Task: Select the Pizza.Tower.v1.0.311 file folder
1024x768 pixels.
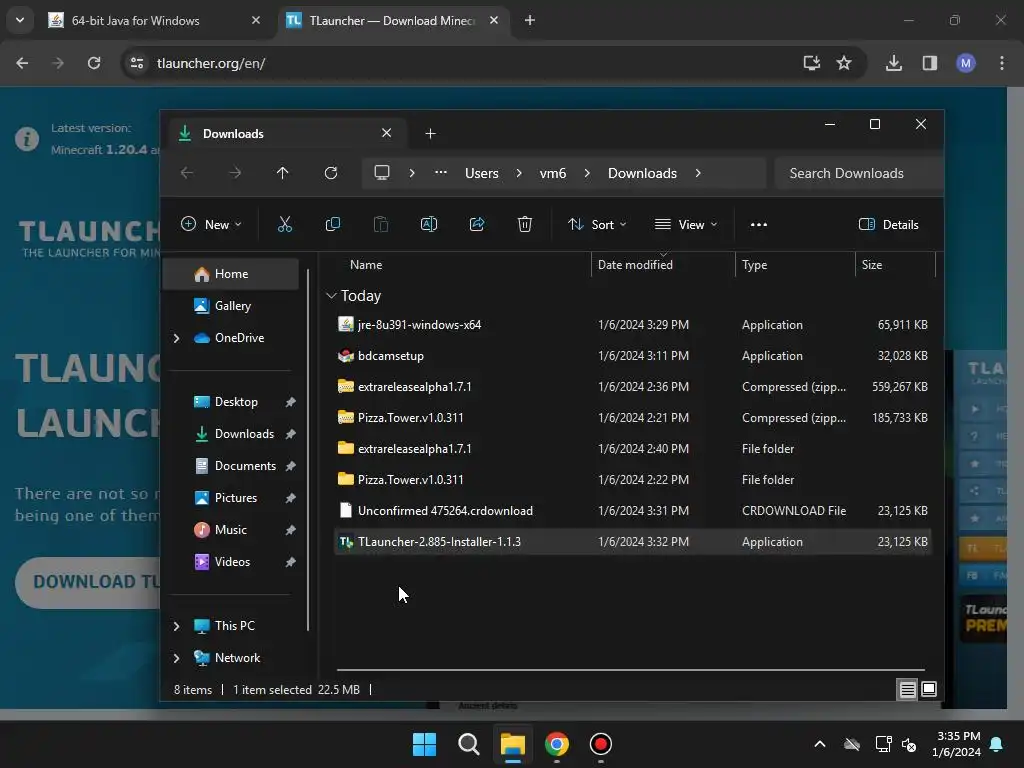Action: point(632,479)
